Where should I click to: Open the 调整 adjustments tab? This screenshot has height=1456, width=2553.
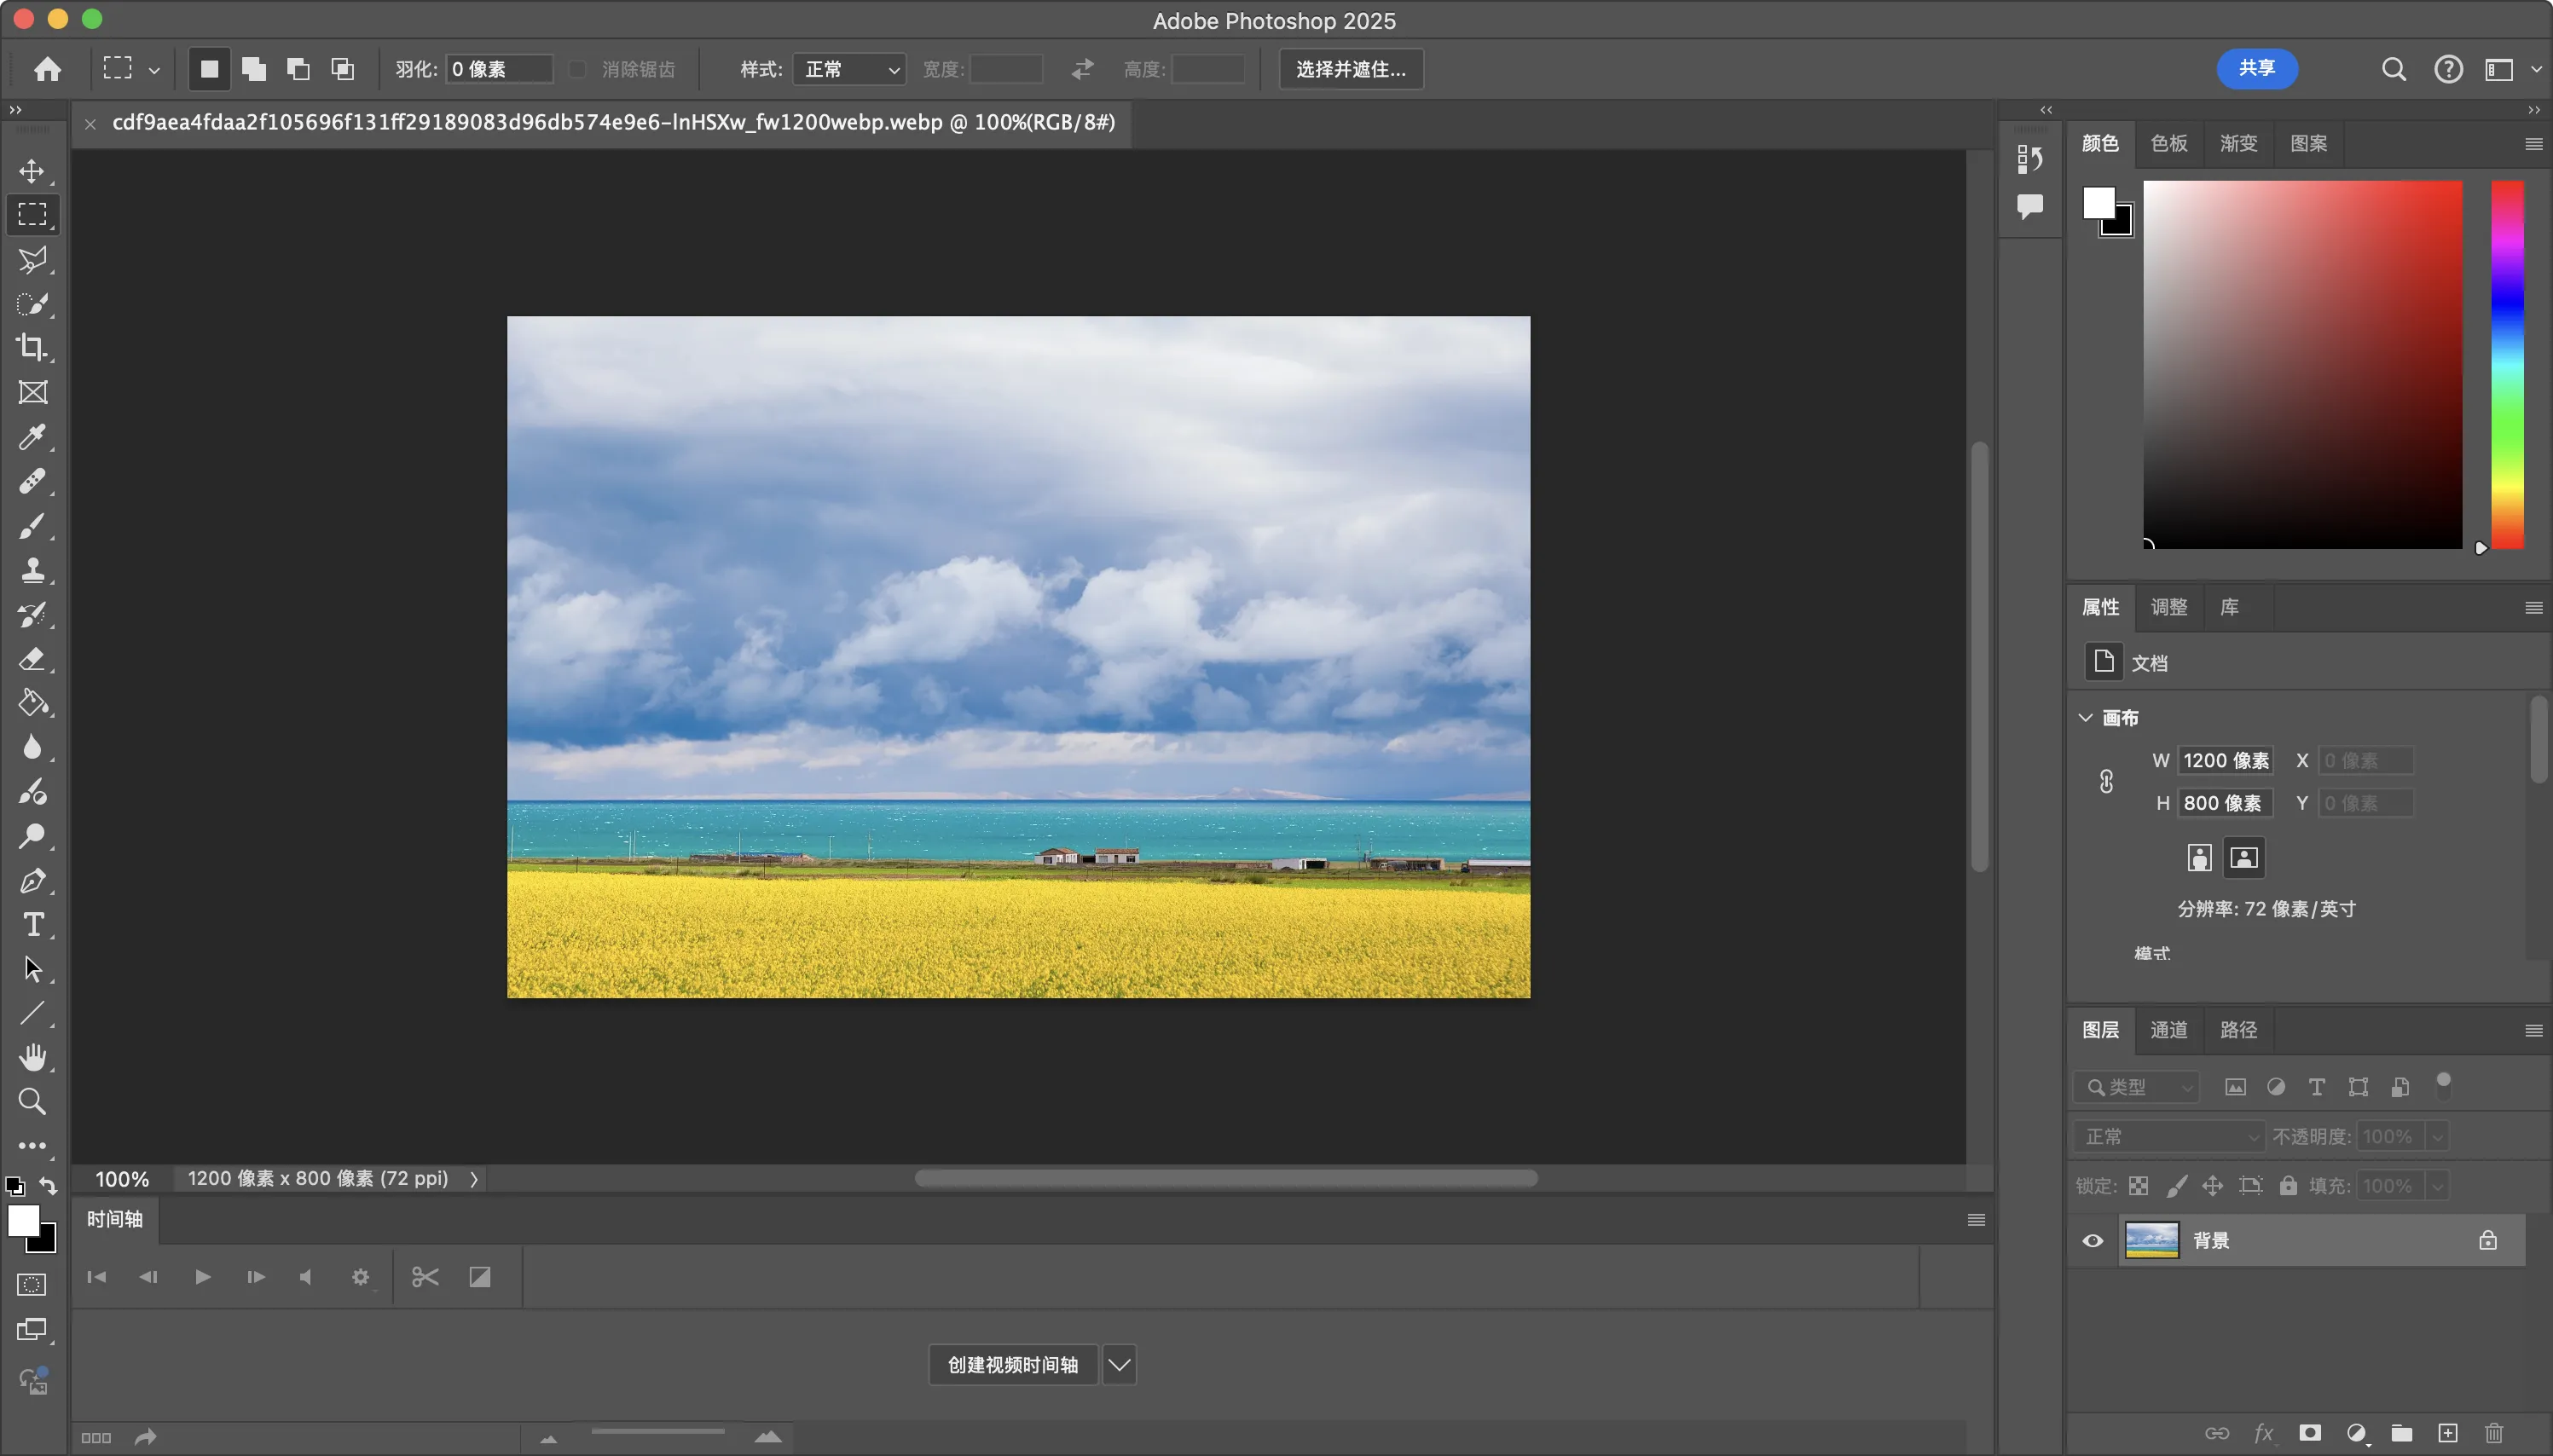point(2168,607)
